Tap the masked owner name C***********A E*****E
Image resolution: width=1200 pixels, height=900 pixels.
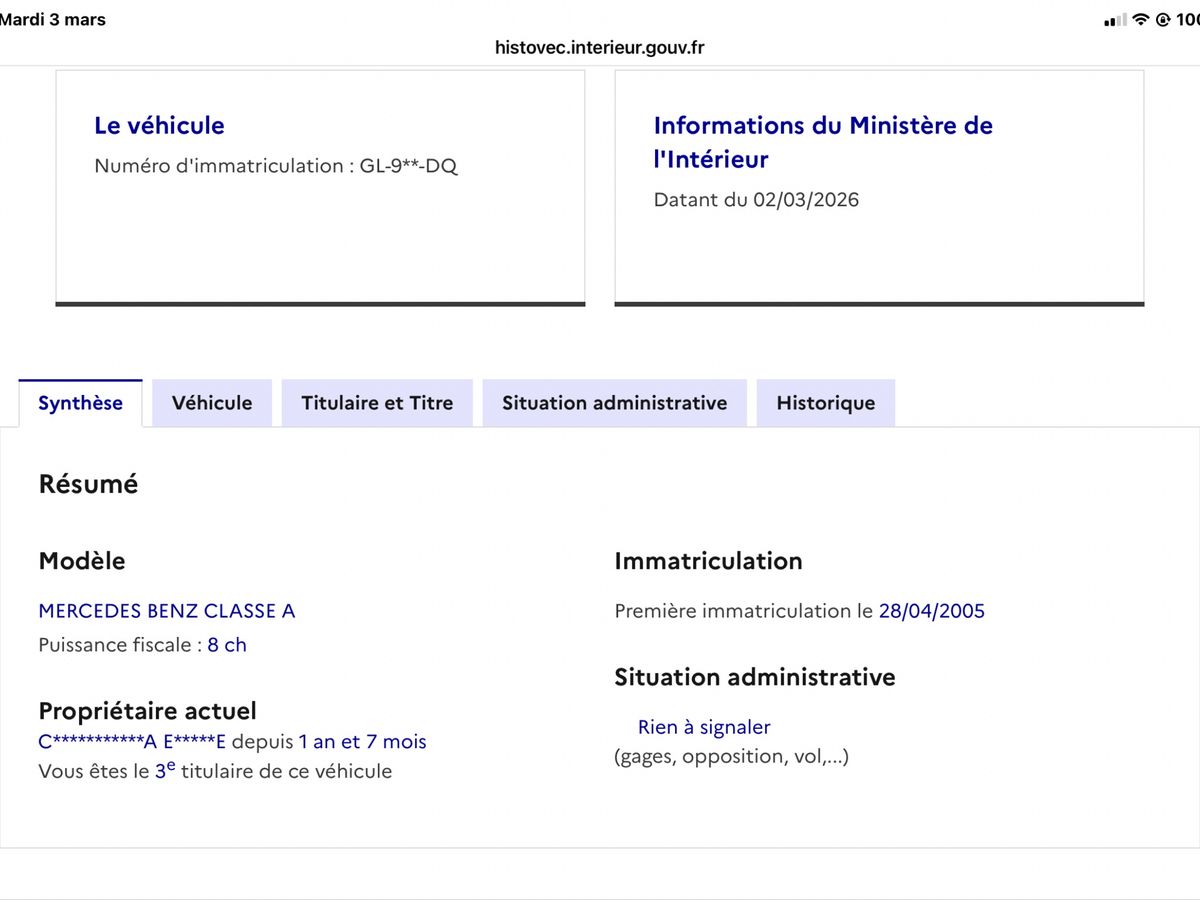[x=132, y=742]
